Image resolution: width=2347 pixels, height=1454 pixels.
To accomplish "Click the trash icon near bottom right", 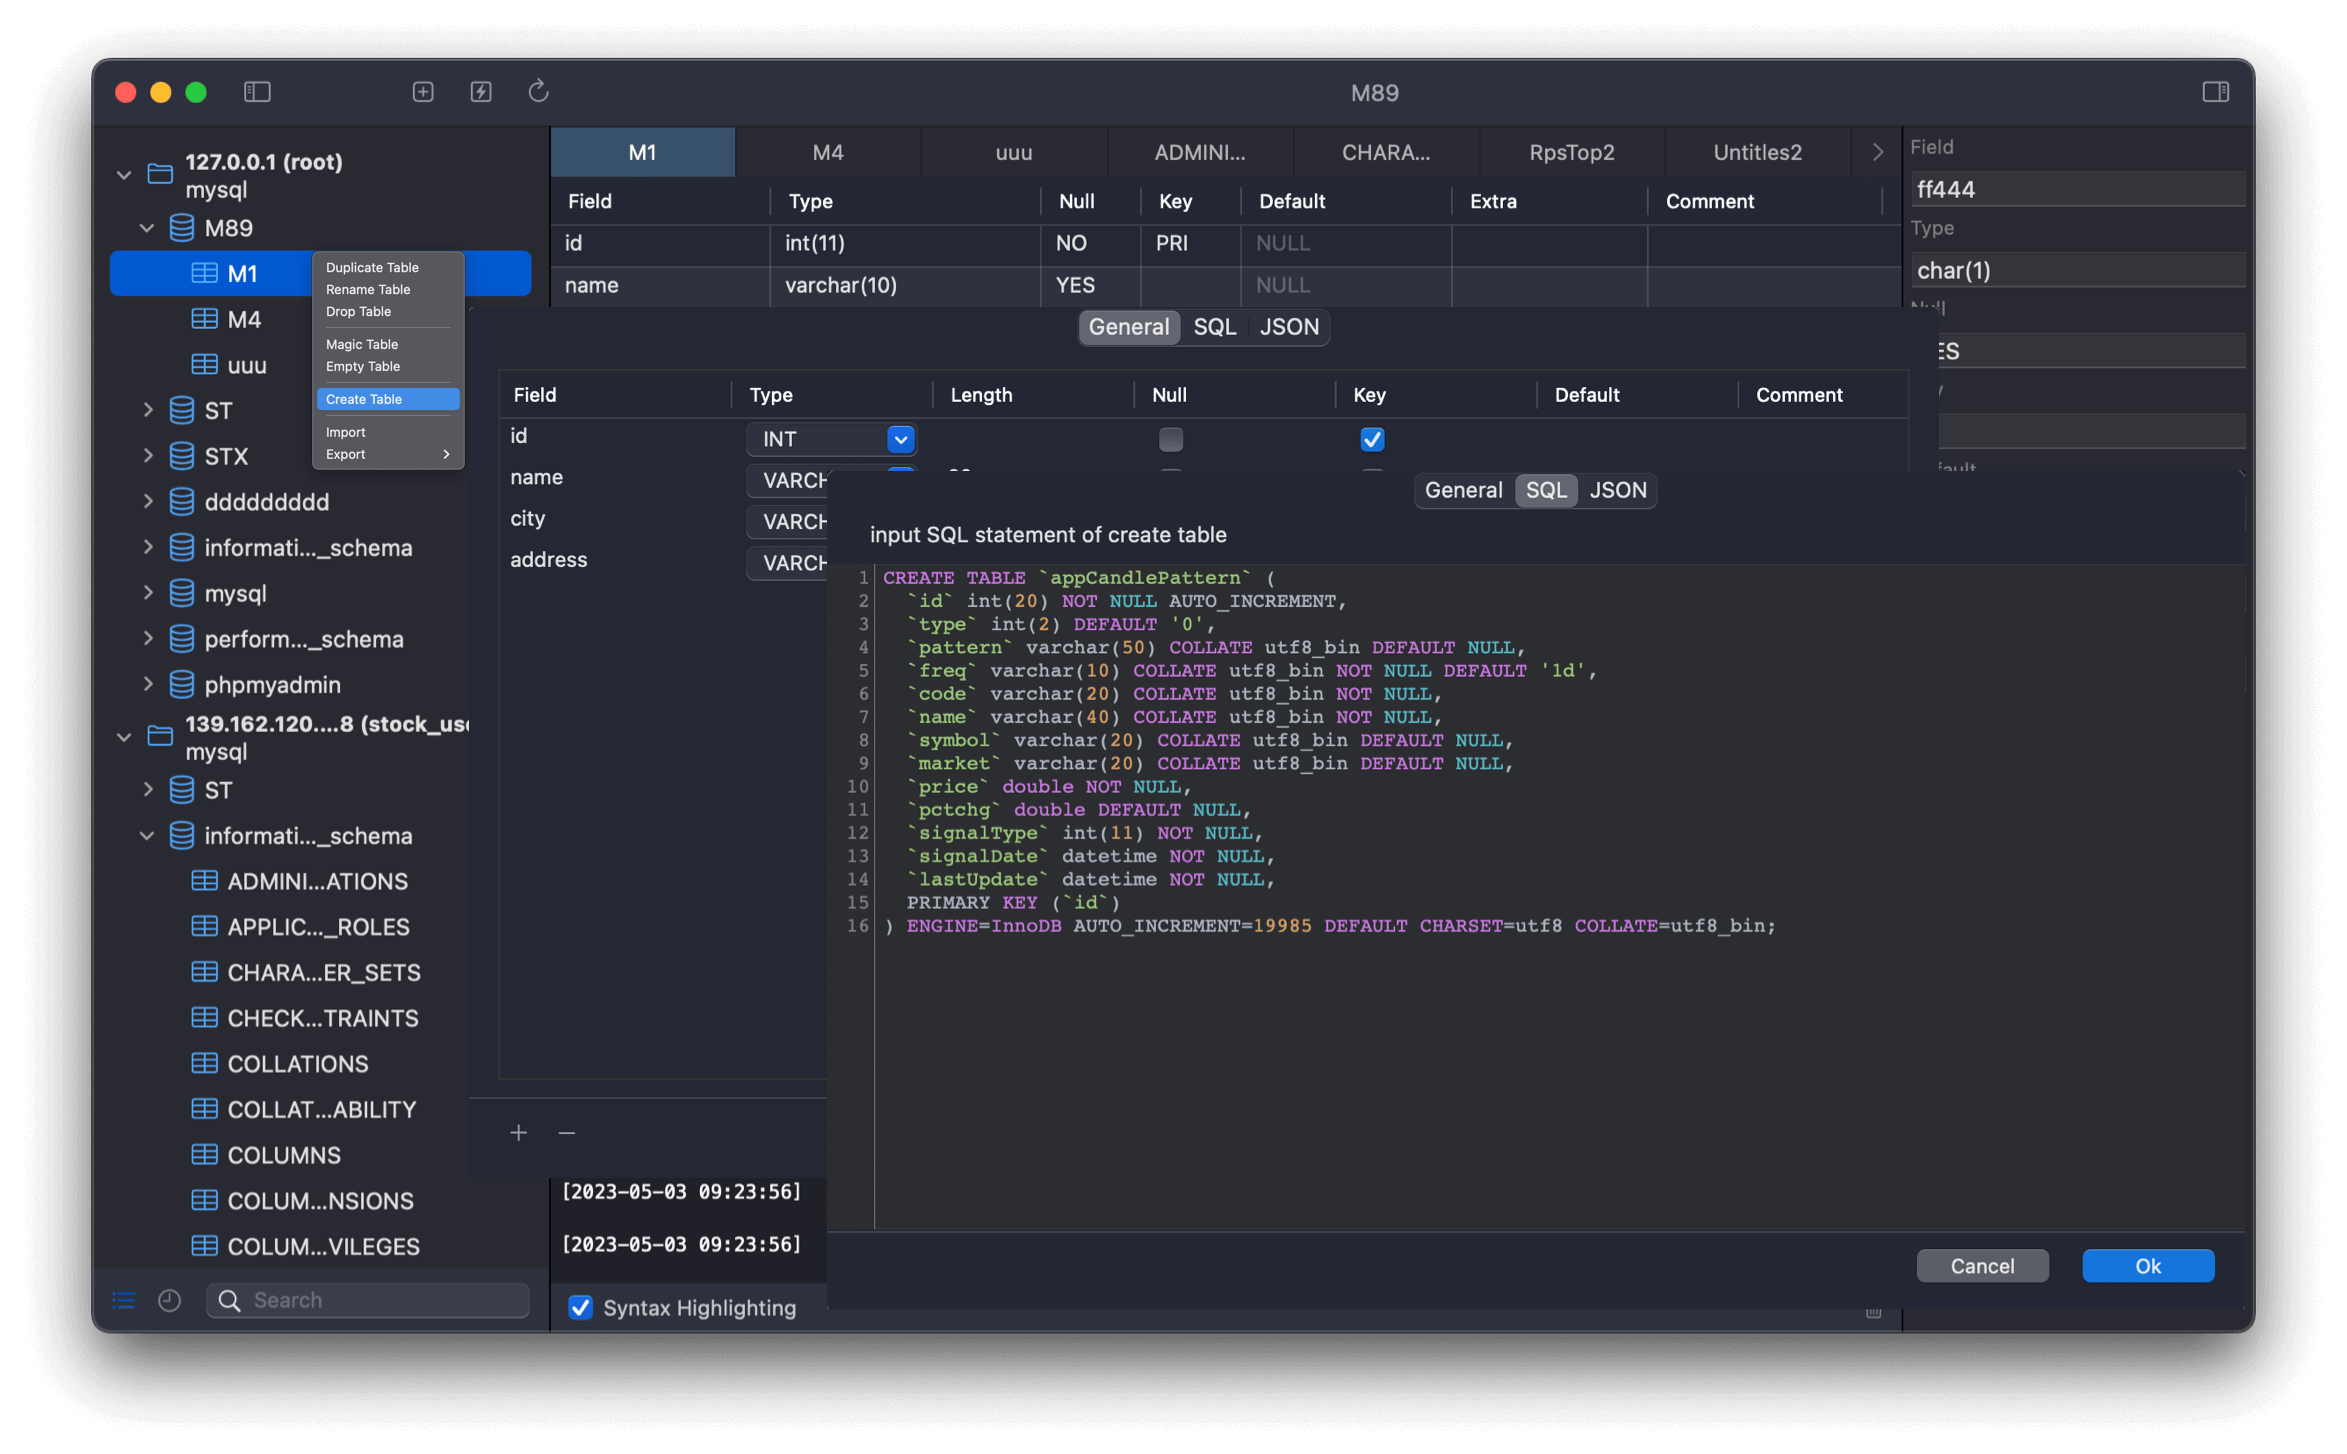I will tap(1873, 1311).
